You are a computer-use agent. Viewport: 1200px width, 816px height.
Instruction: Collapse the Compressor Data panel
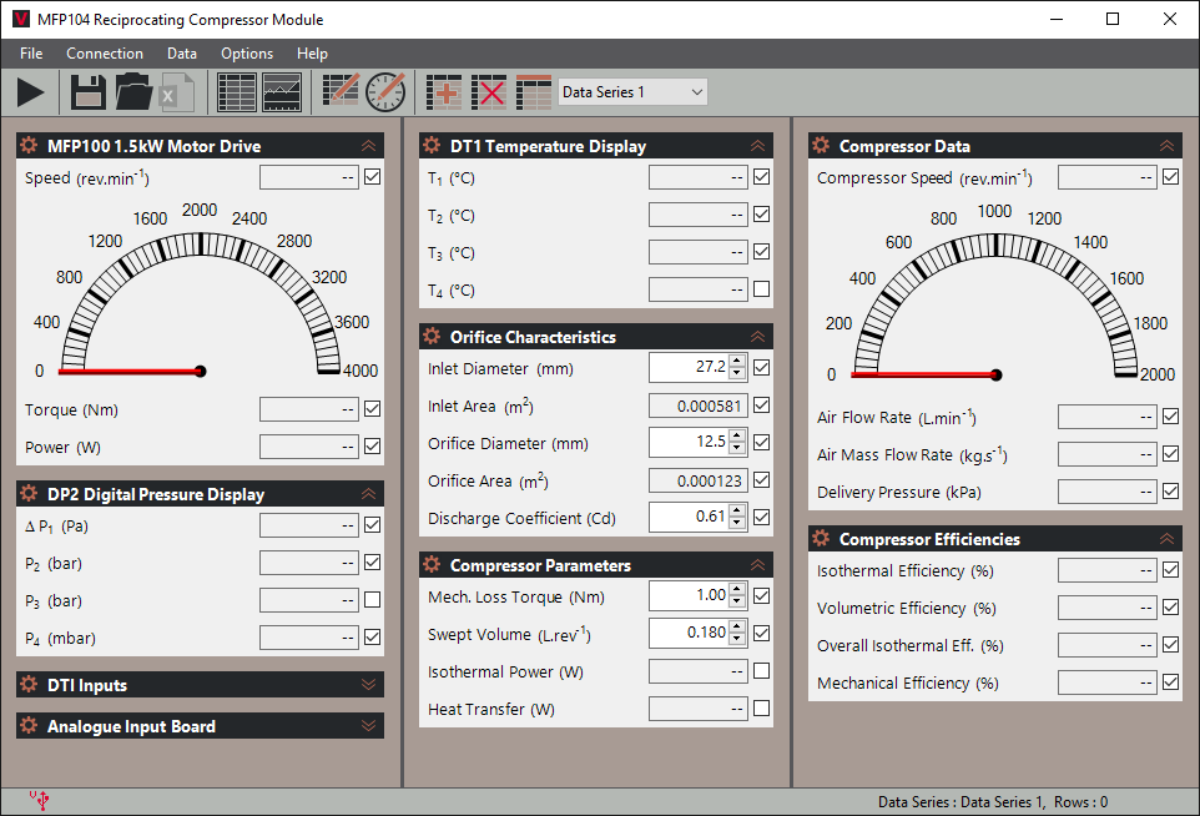pos(1168,145)
